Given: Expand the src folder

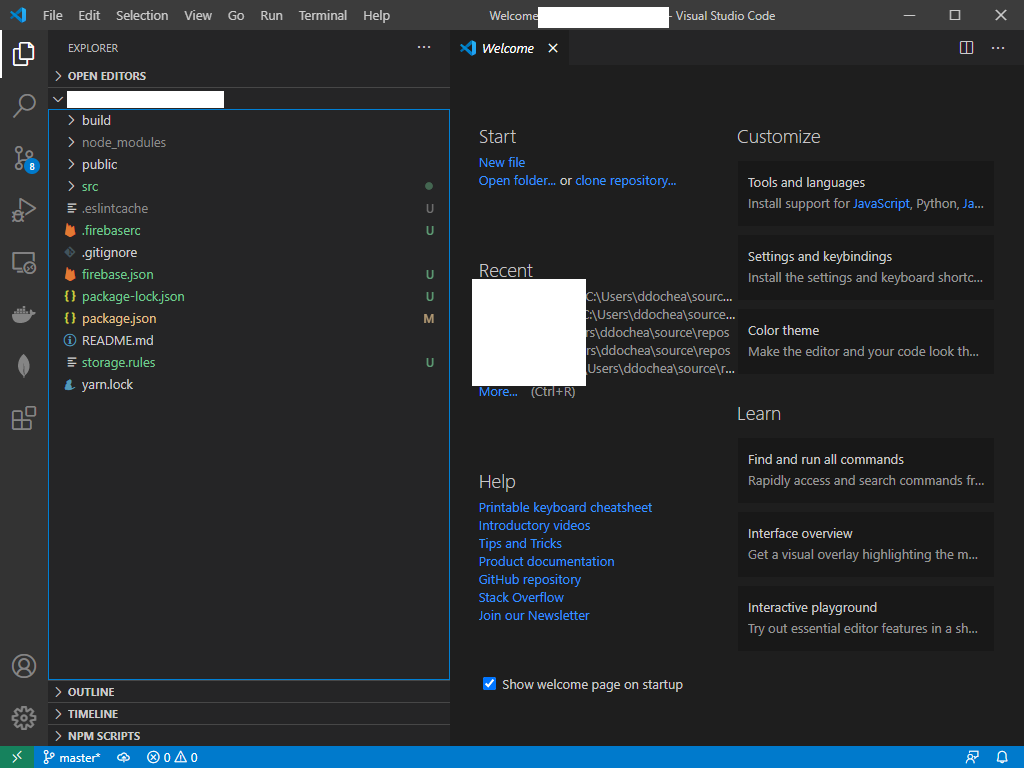Looking at the screenshot, I should 249,186.
